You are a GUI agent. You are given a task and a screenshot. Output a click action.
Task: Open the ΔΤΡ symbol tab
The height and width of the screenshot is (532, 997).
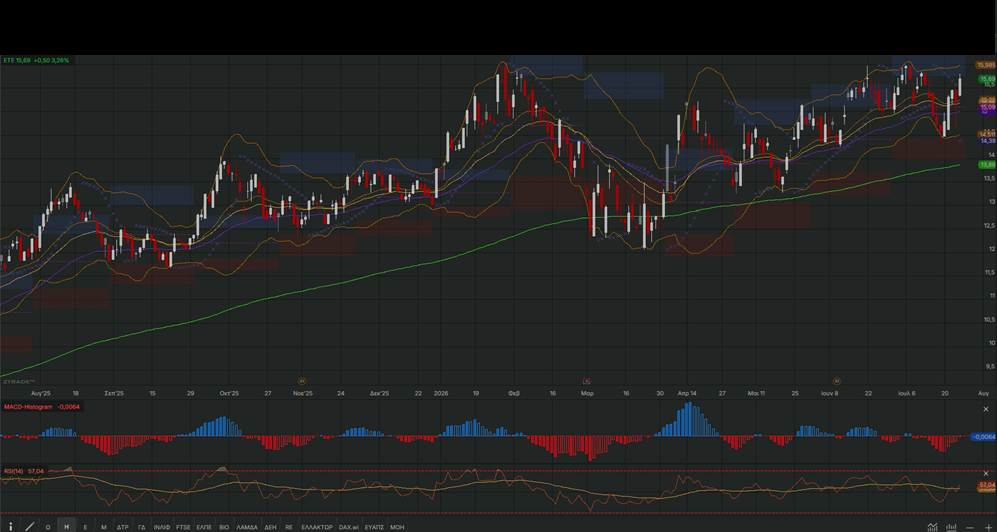tap(123, 527)
